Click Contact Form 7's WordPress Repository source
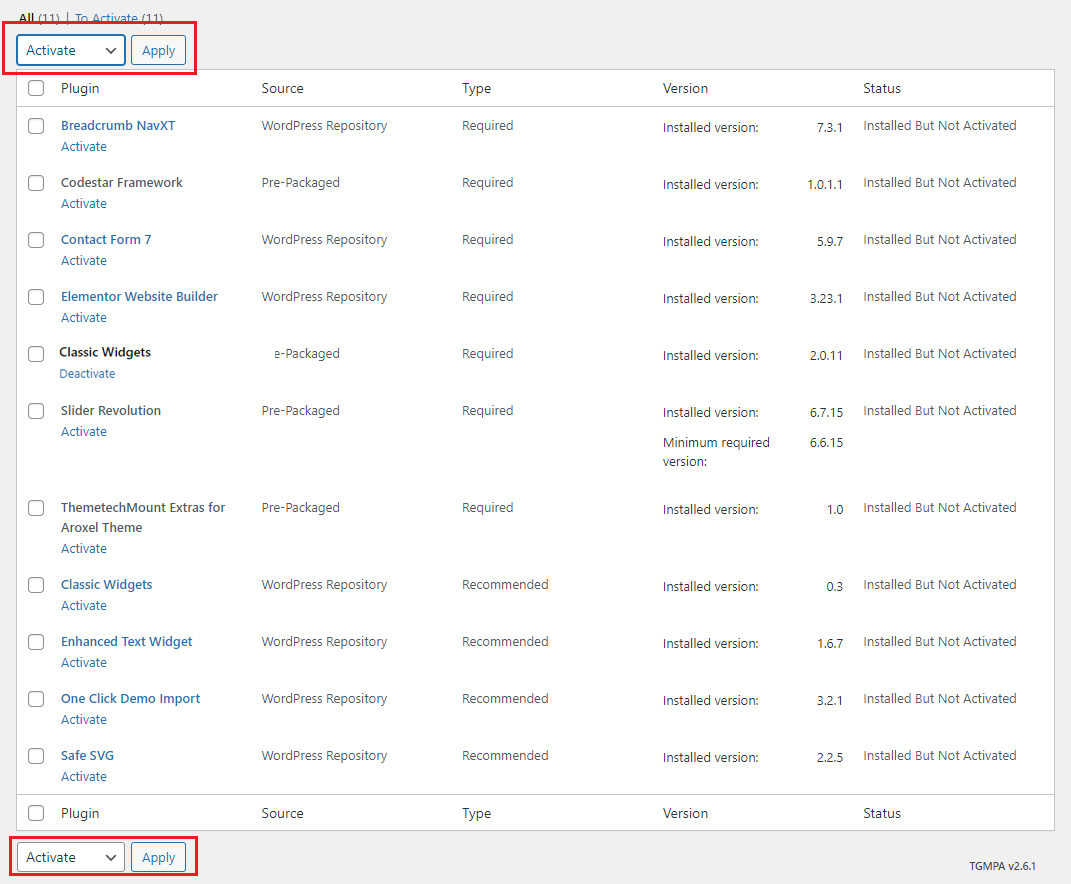This screenshot has width=1071, height=884. tap(324, 240)
